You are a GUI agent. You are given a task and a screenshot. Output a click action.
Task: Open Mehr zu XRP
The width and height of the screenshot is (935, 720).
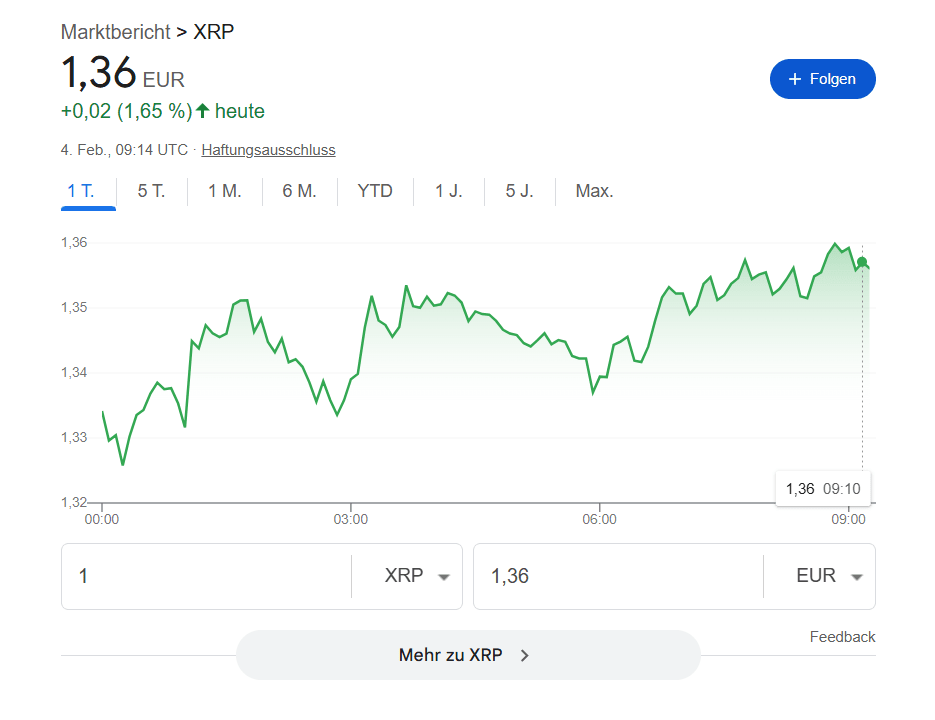point(468,655)
